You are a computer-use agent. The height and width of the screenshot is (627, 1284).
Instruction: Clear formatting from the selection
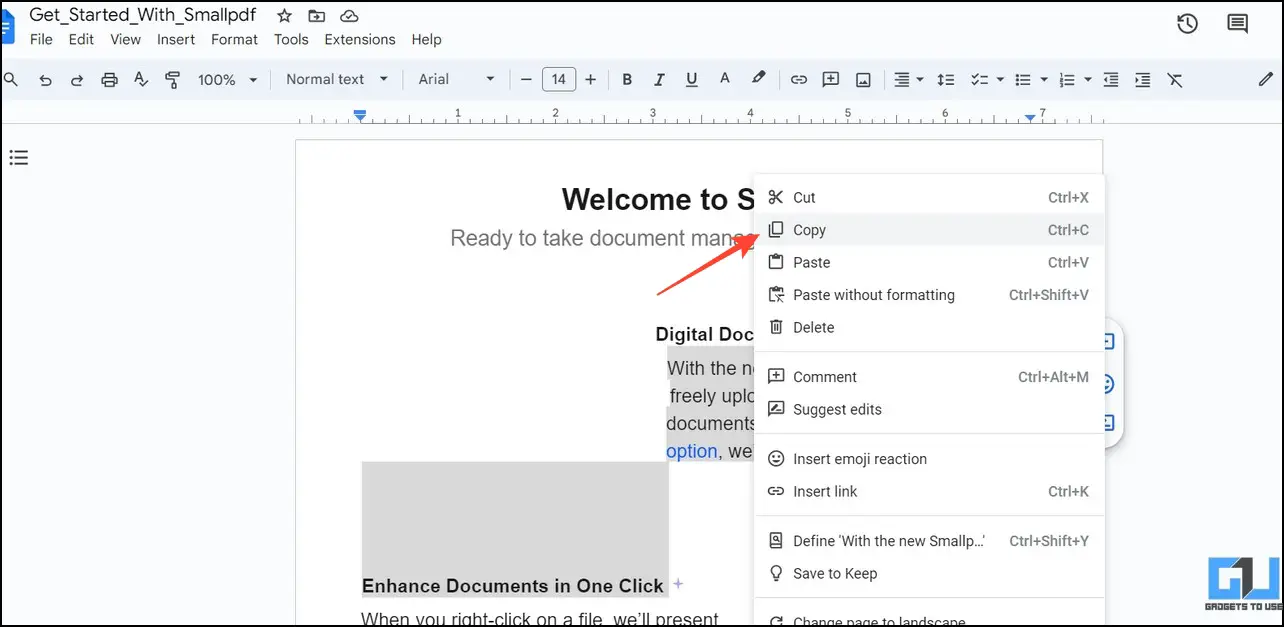coord(1175,80)
